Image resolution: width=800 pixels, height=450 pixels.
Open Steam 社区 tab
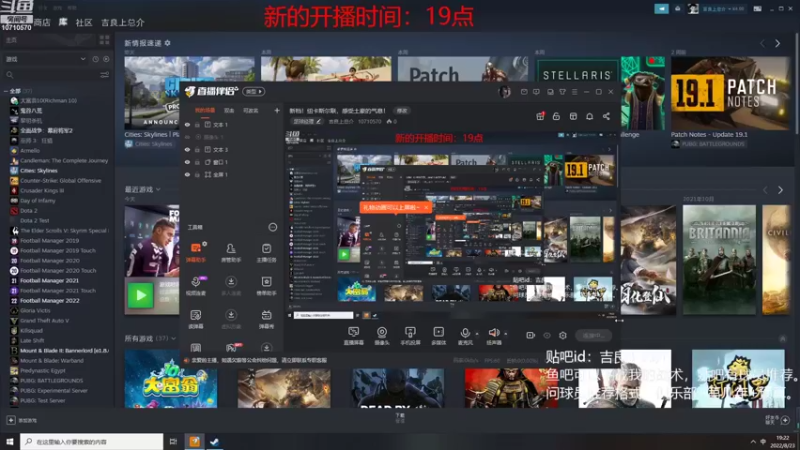pyautogui.click(x=84, y=22)
